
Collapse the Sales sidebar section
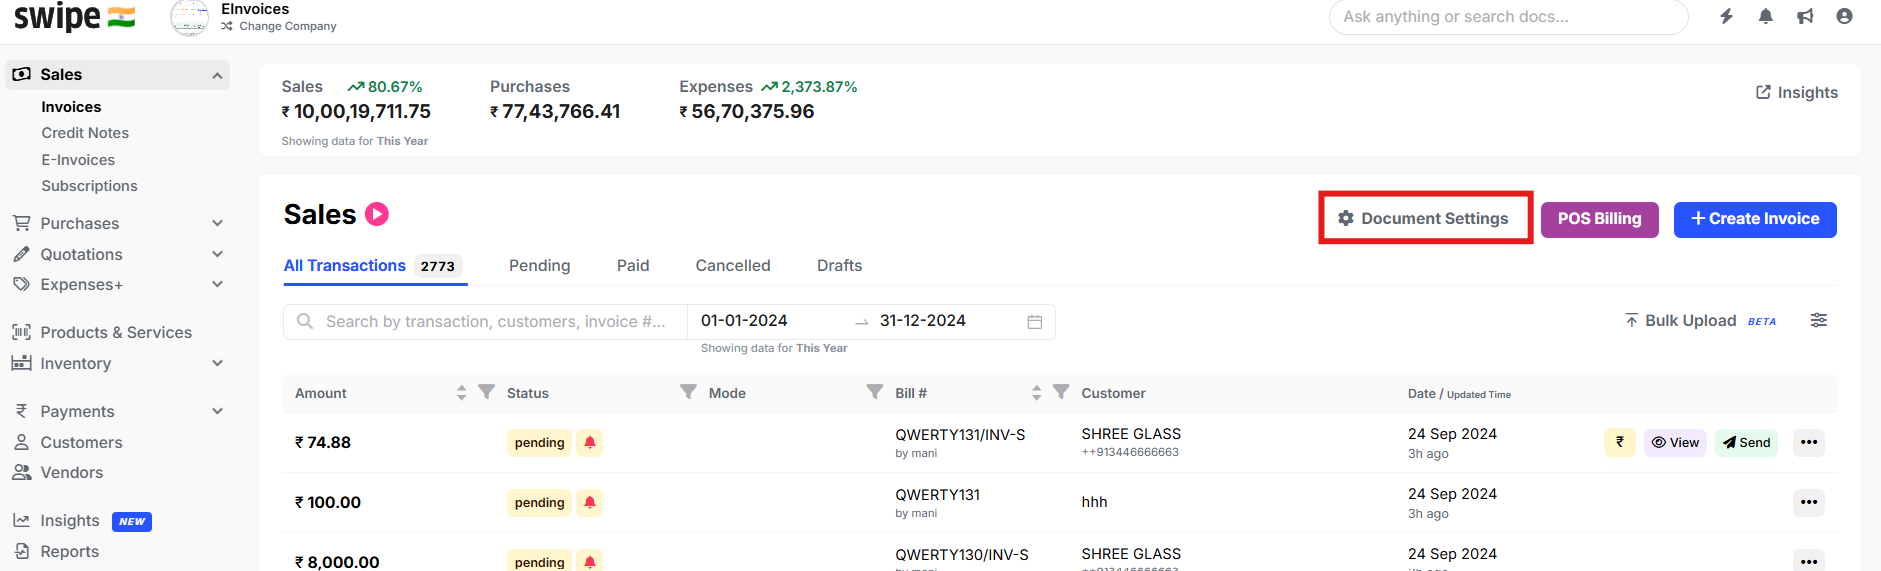[217, 75]
